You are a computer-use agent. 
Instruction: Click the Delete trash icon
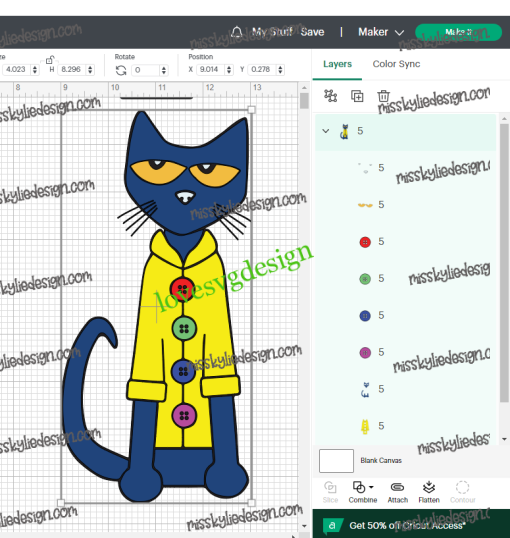pyautogui.click(x=383, y=96)
